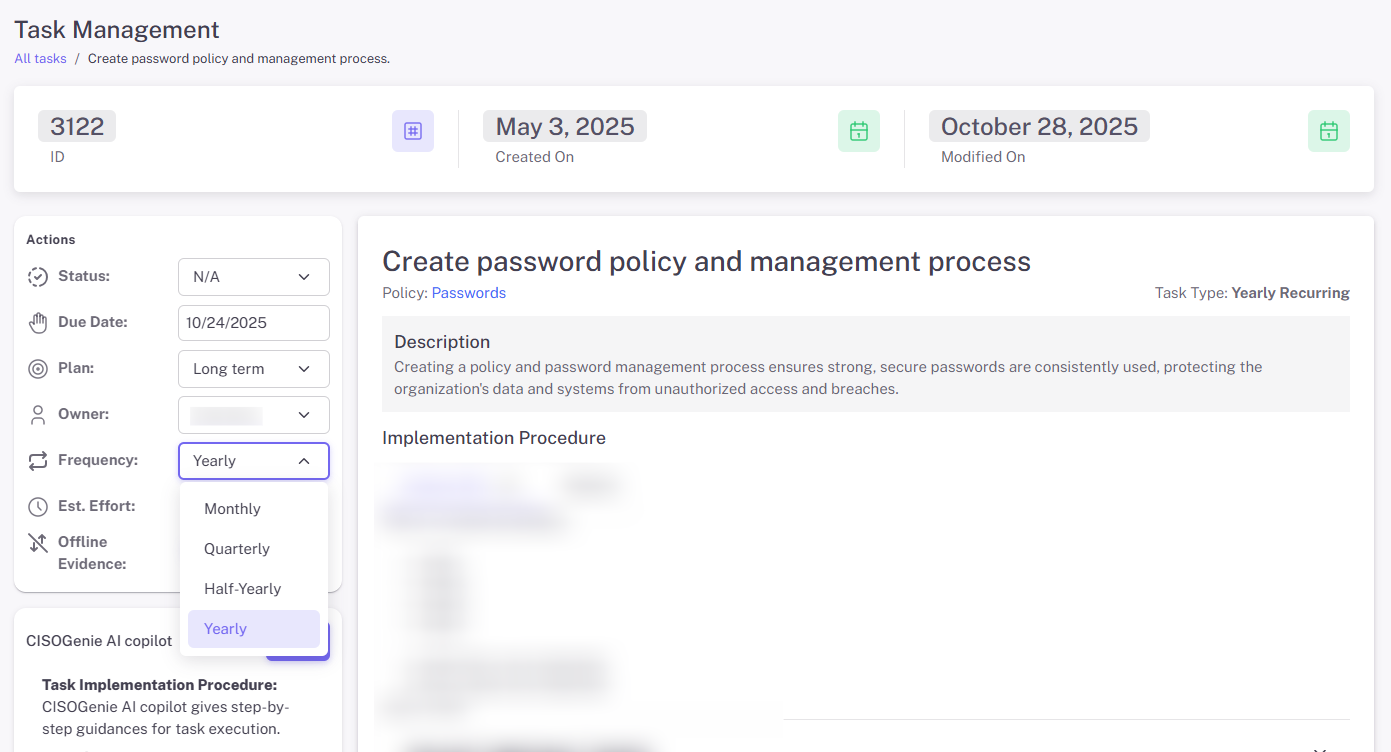Click the Owner person icon

38,415
